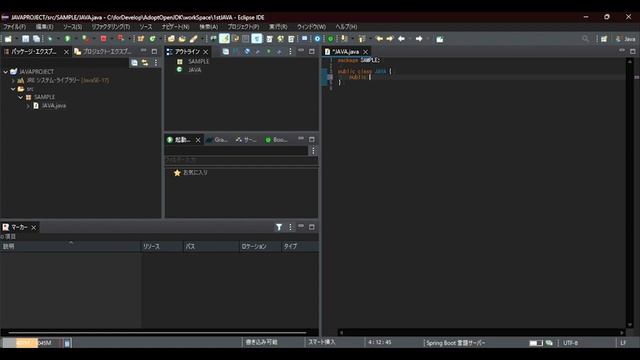Open the プロジェクト(P) menu

243,27
